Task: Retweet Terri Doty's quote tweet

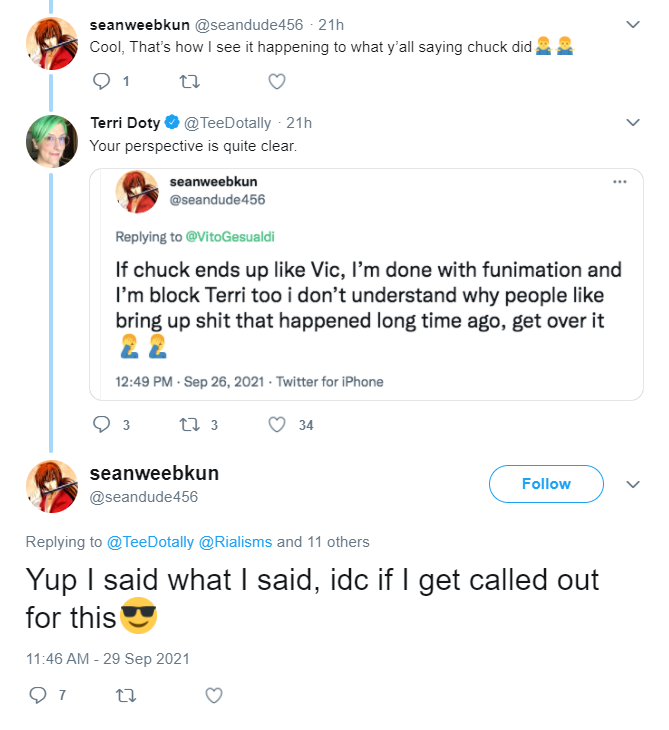Action: coord(189,425)
